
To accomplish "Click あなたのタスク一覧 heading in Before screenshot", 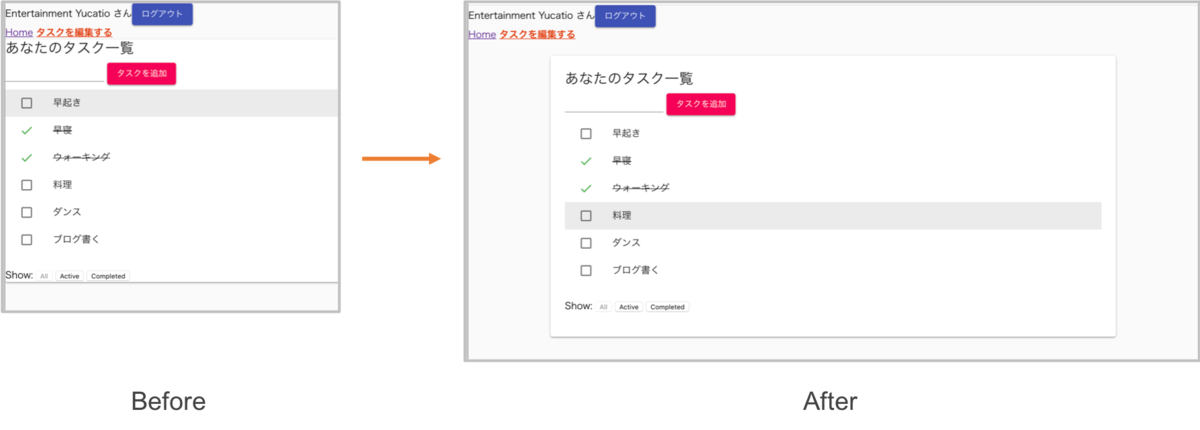I will tap(70, 48).
